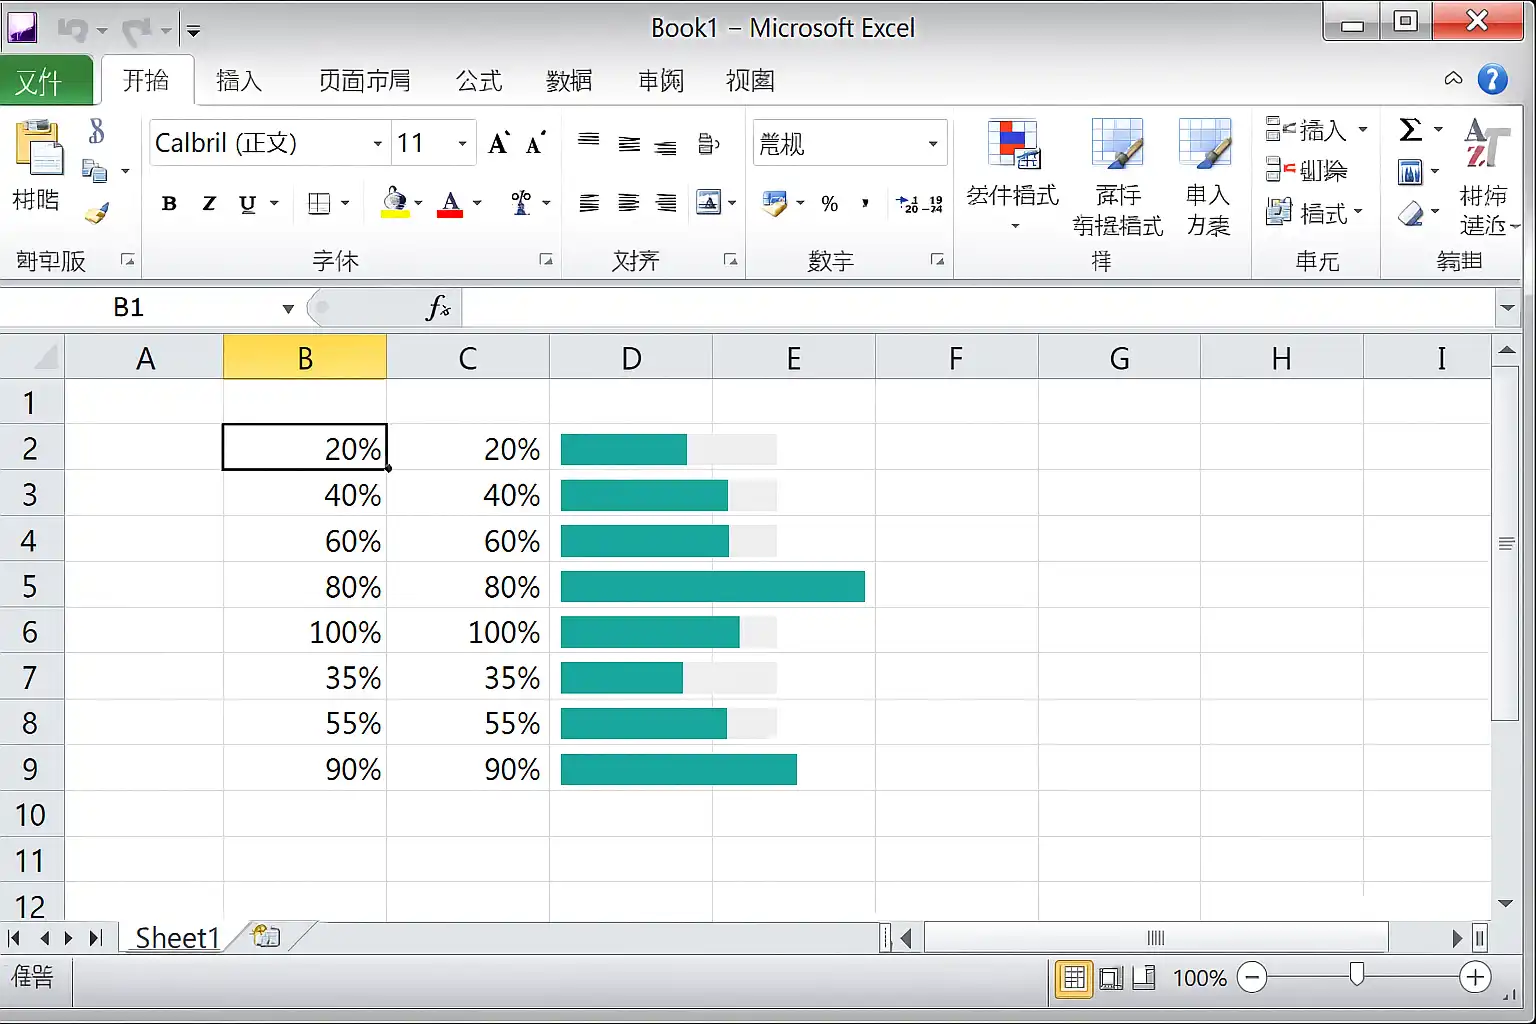Open the green File tab

46,80
